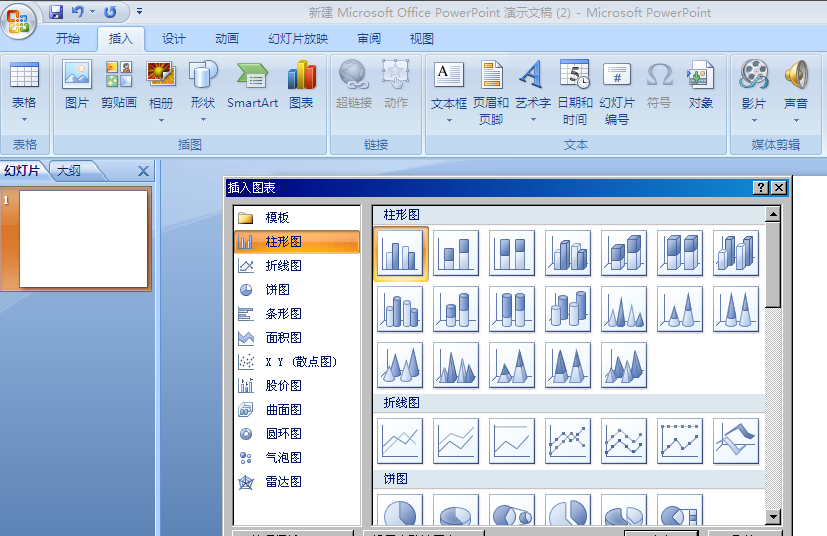This screenshot has width=827, height=536.
Task: Go to the 幻灯片放映 tab
Action: 298,39
